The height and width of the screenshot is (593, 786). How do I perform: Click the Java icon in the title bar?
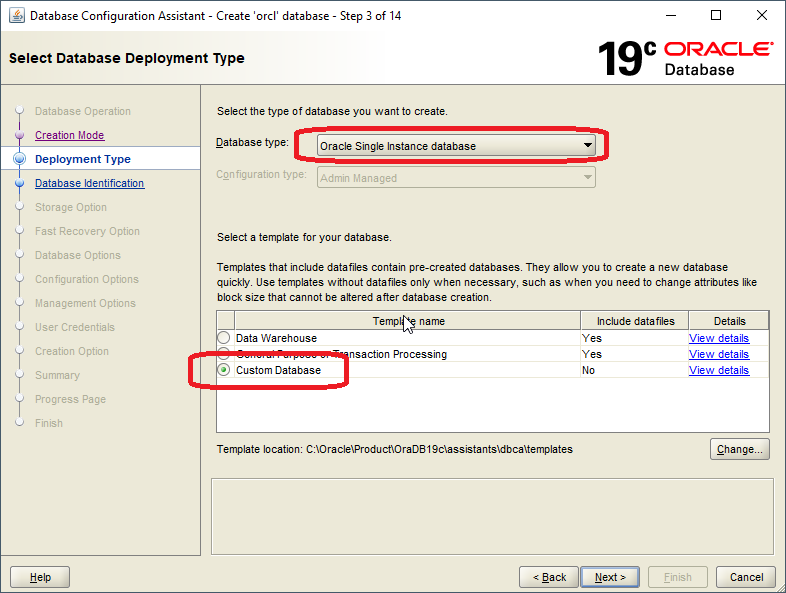point(16,15)
